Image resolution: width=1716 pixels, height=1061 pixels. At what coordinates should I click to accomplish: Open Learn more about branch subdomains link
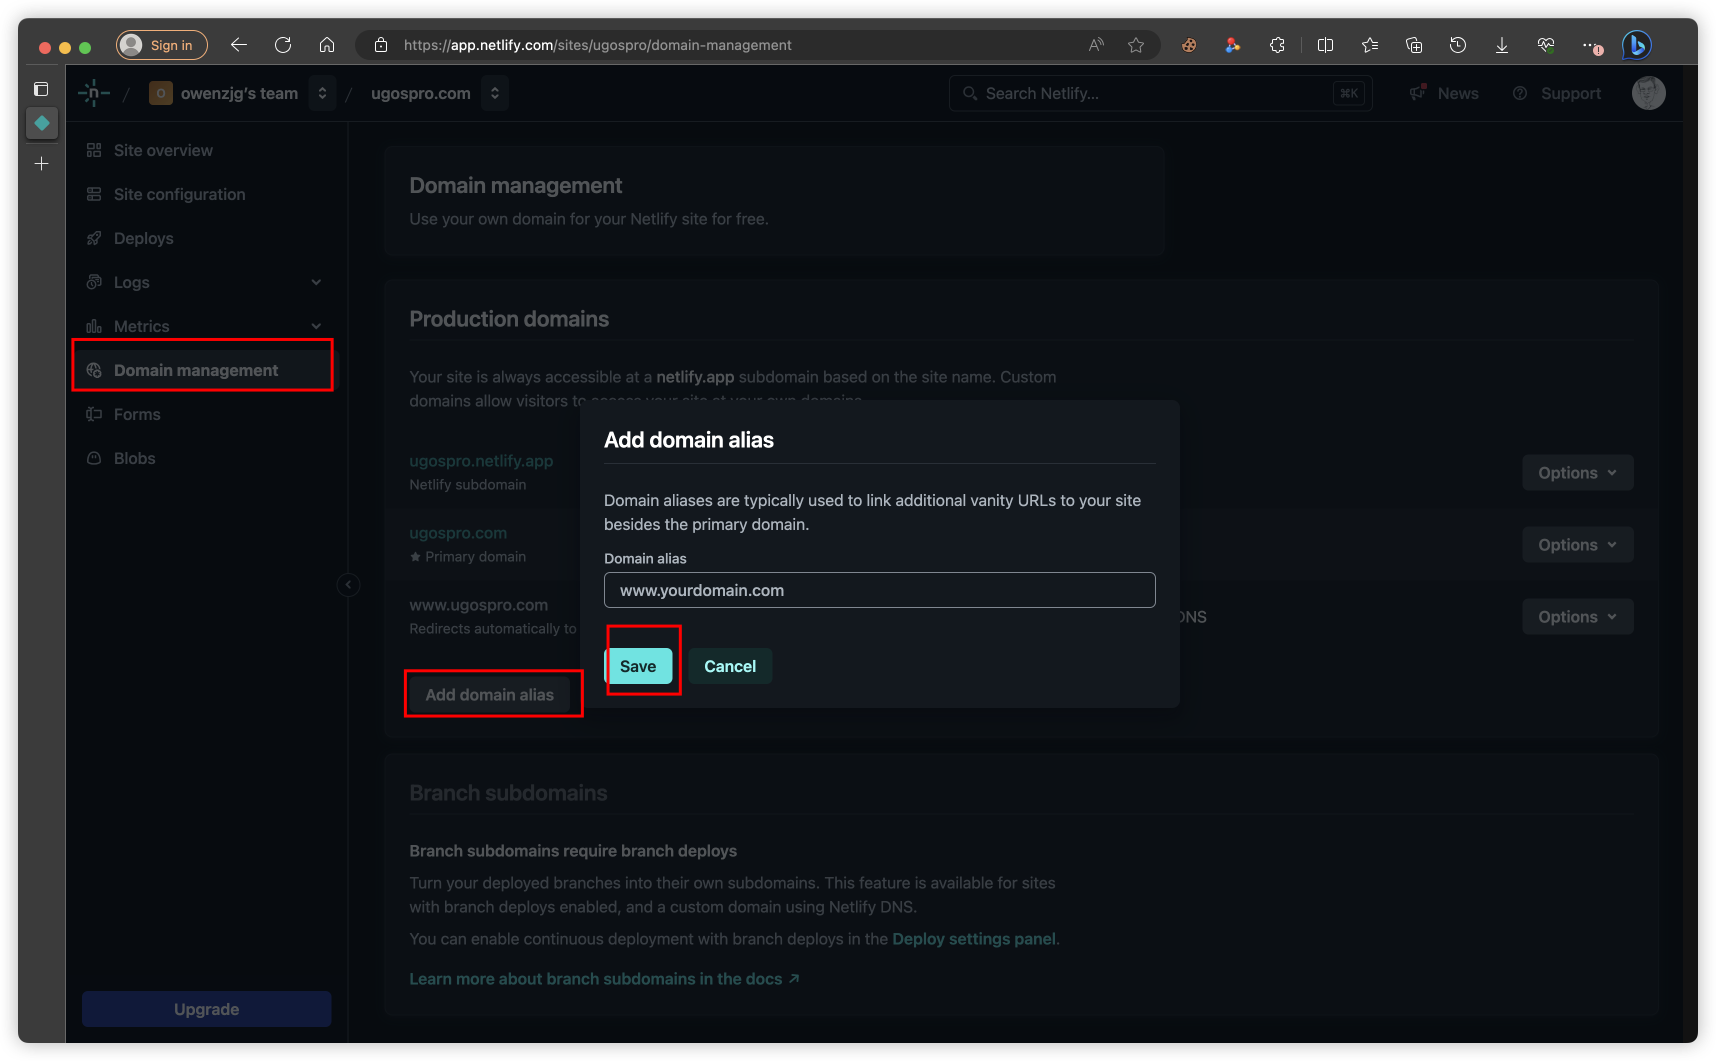click(x=604, y=979)
